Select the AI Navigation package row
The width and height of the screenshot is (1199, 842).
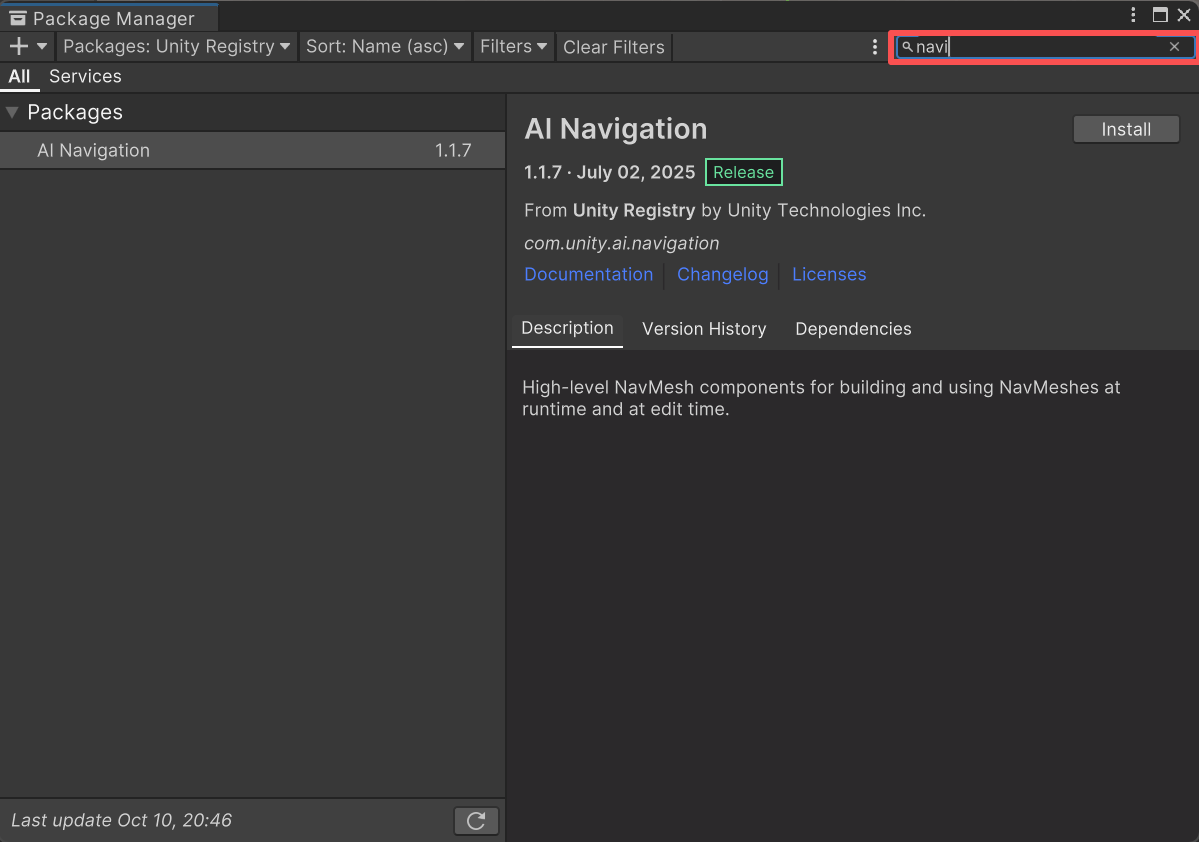(252, 150)
